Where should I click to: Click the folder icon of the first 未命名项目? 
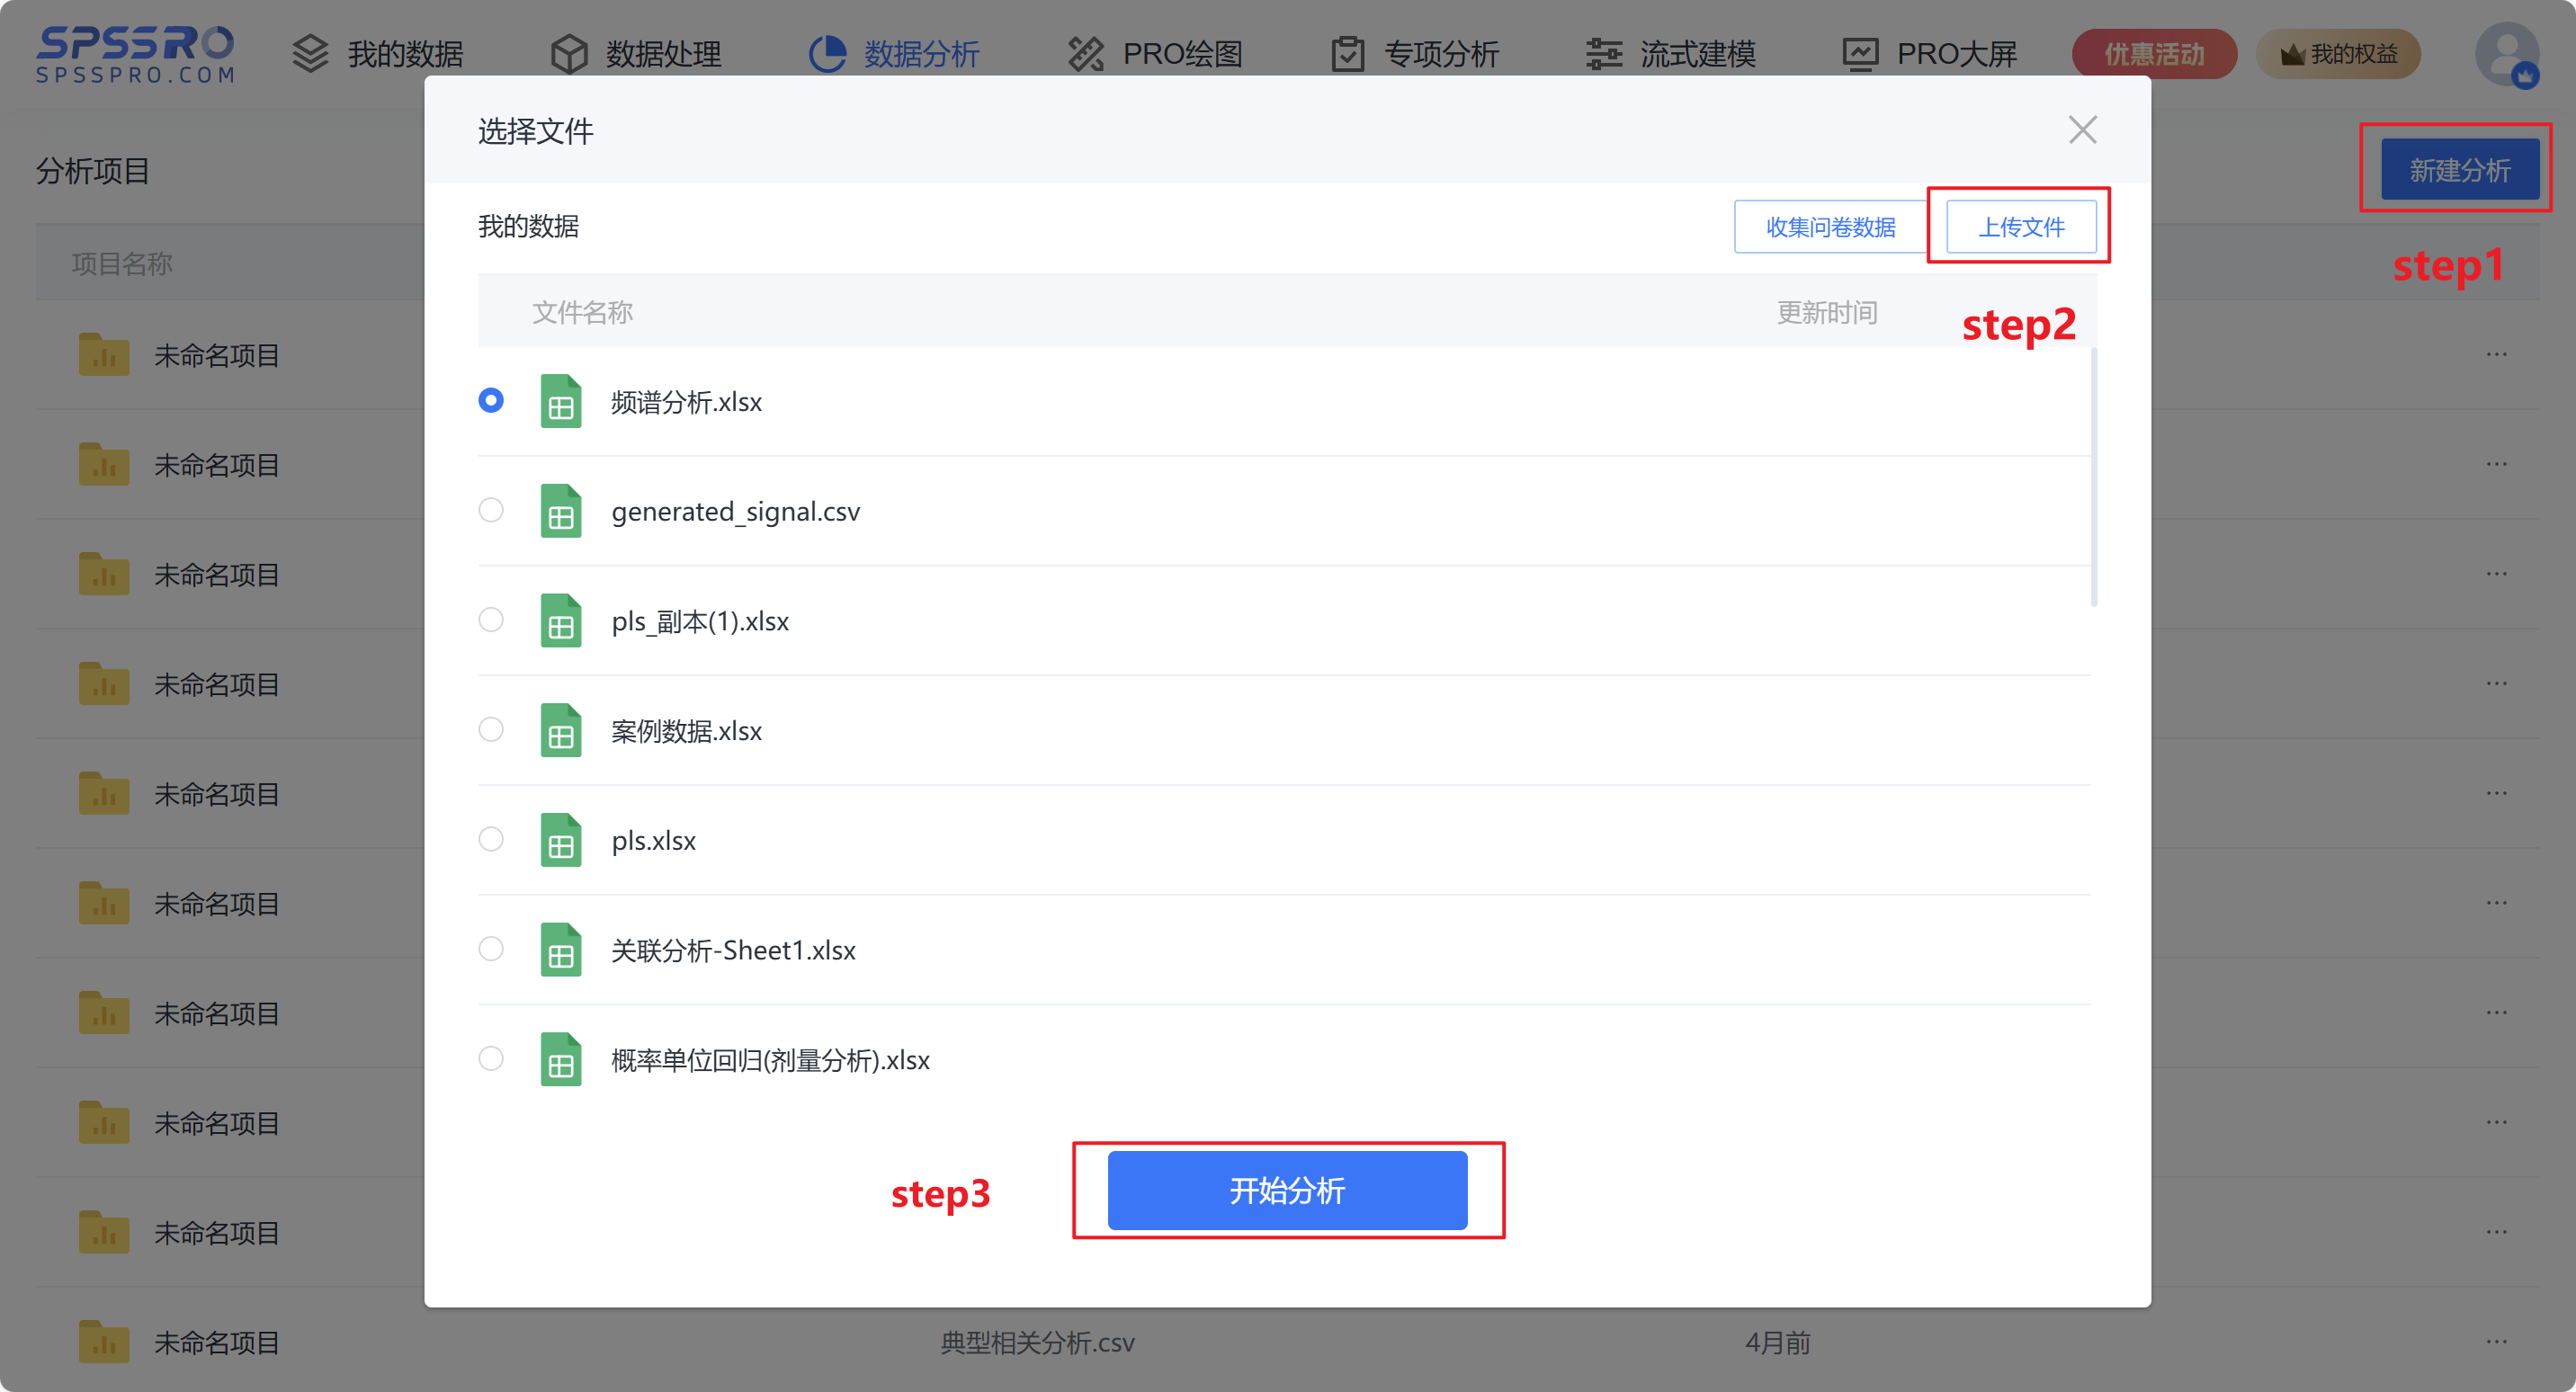point(104,355)
